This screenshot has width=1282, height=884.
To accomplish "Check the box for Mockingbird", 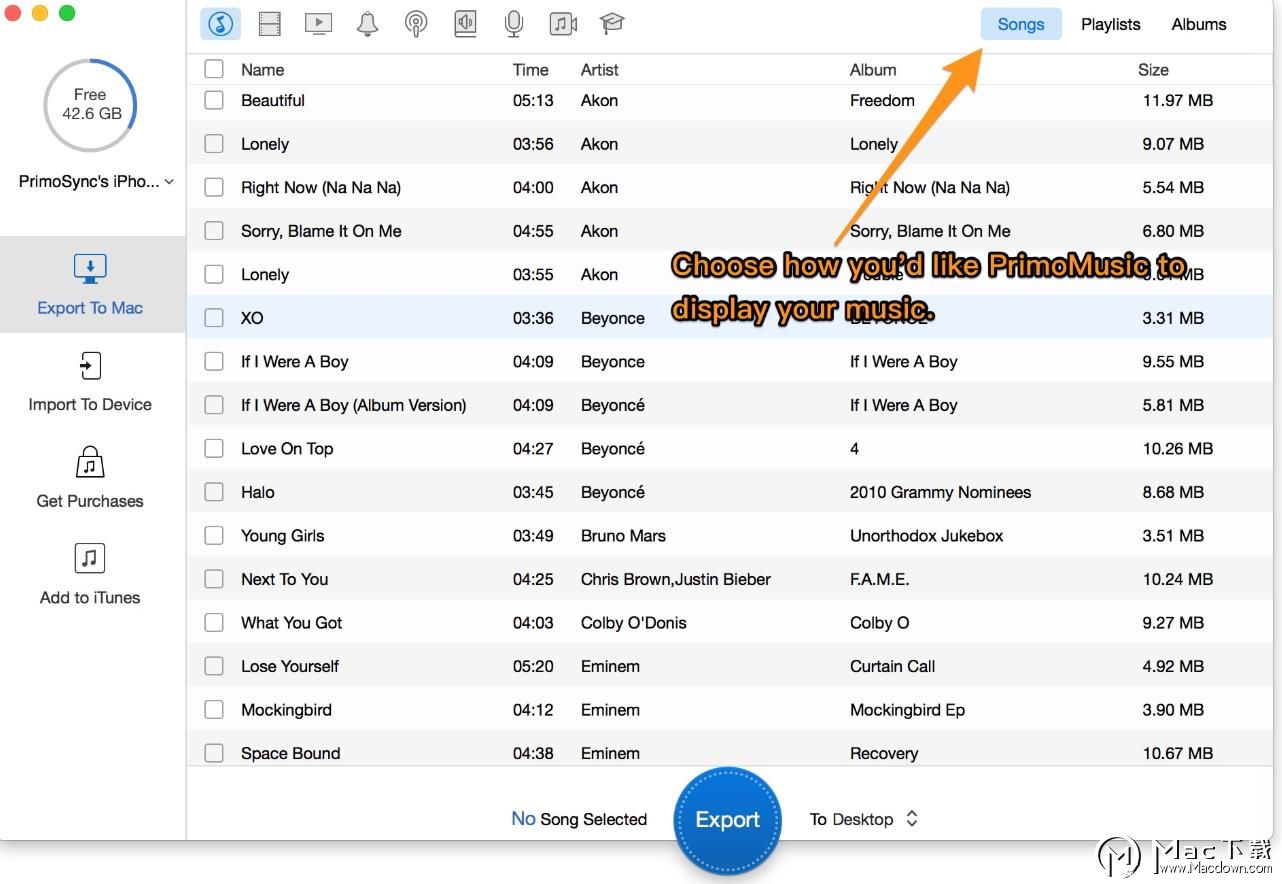I will pyautogui.click(x=214, y=709).
